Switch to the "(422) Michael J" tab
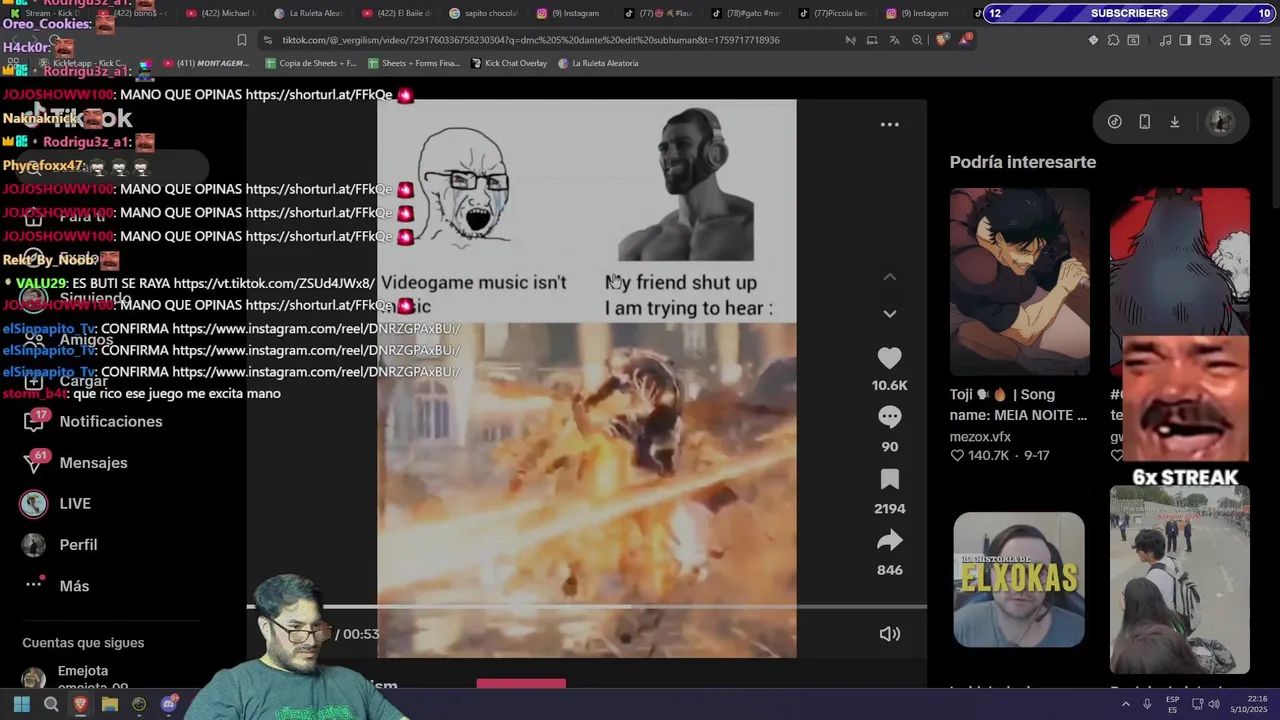 [220, 13]
